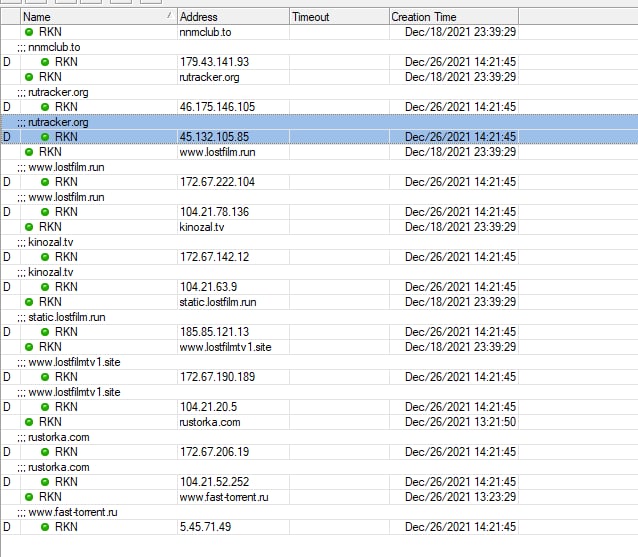Screen dimensions: 638x557
Task: Click the green status dot in nnmclub.to row
Action: [x=29, y=32]
